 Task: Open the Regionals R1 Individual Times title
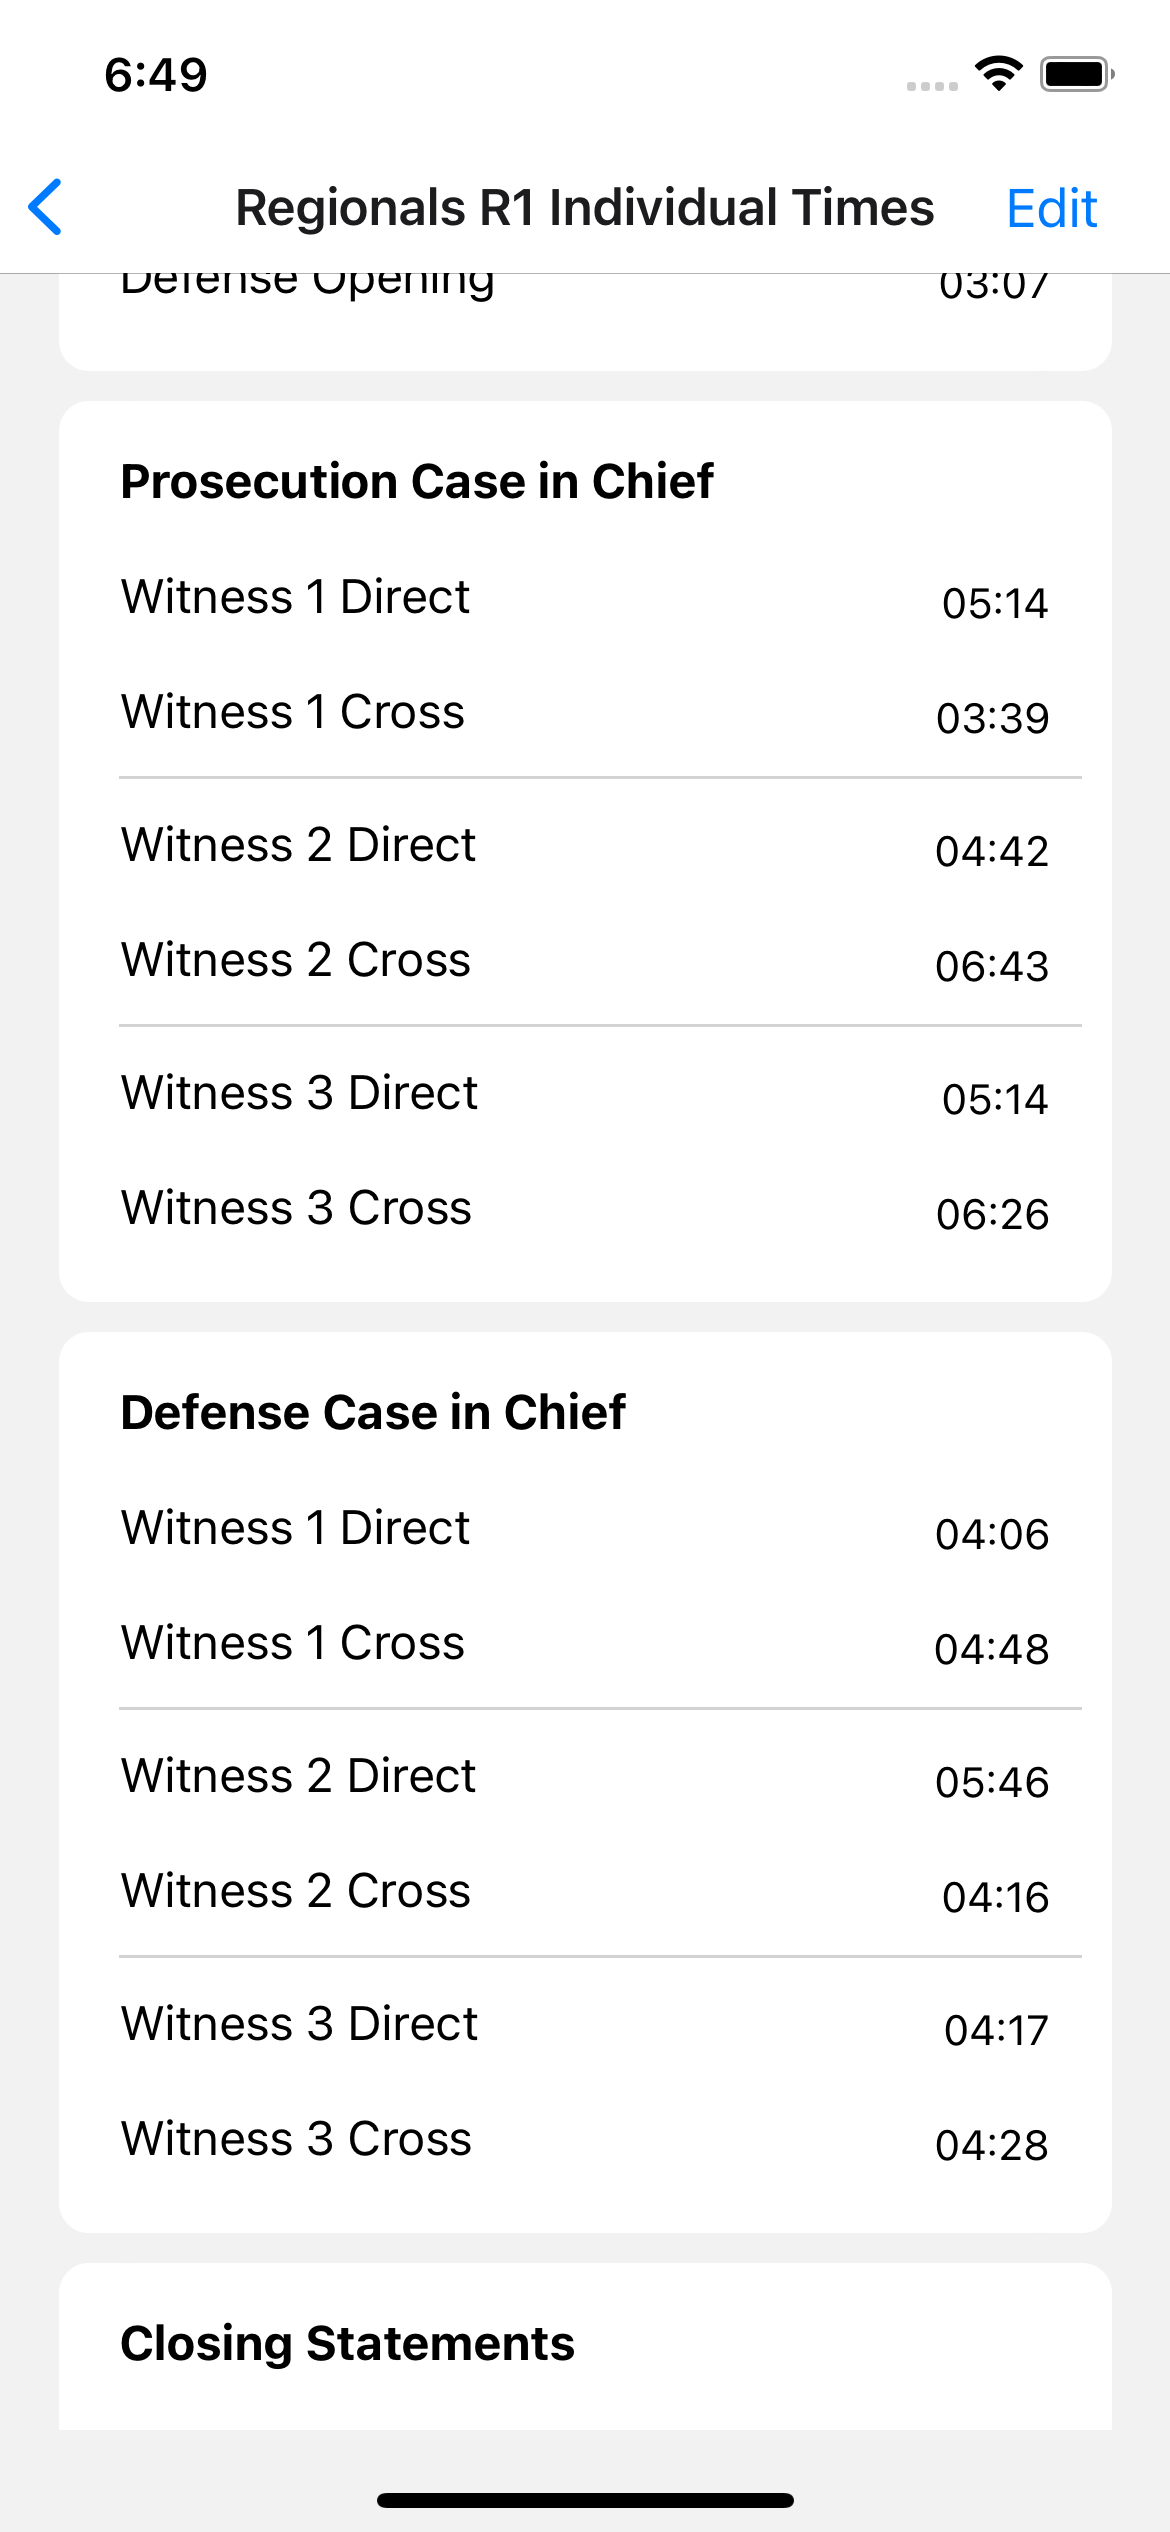coord(585,207)
